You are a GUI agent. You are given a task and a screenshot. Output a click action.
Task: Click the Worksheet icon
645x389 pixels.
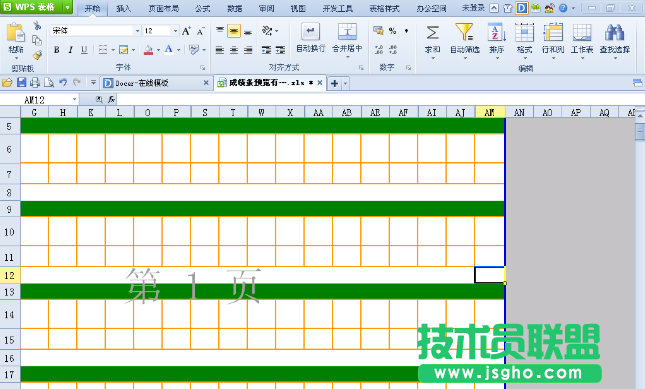[582, 32]
